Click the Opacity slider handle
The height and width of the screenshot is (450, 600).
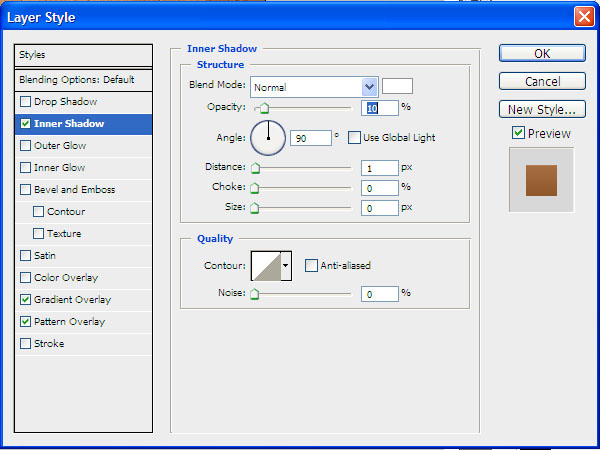pos(262,108)
